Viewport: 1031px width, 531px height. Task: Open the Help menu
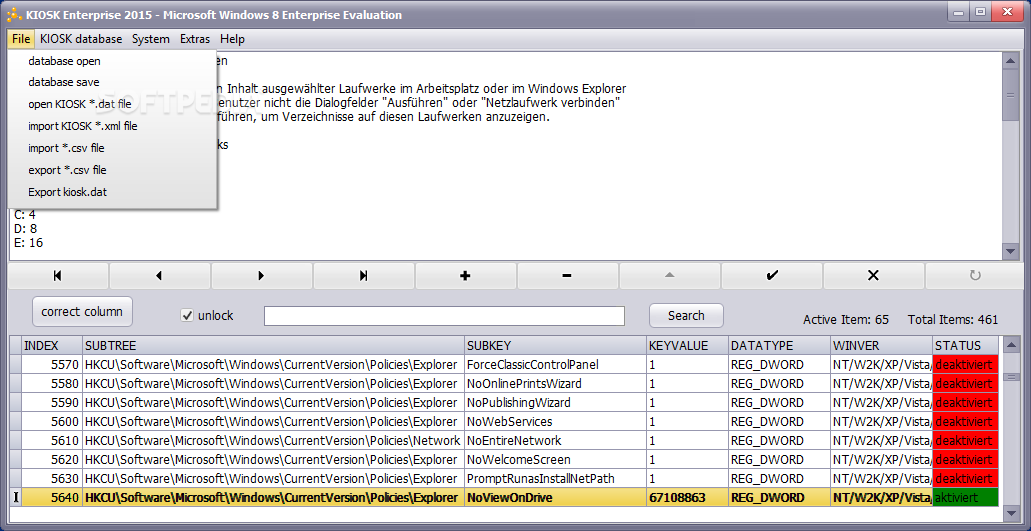[232, 39]
